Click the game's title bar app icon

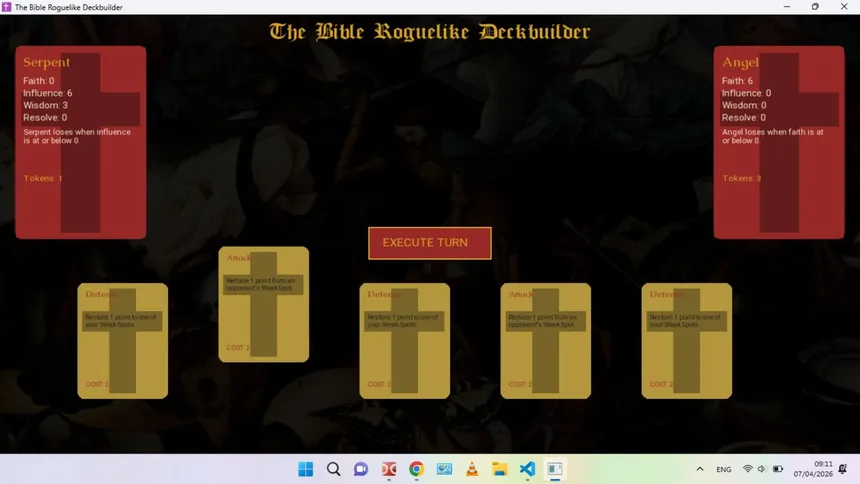coord(7,7)
